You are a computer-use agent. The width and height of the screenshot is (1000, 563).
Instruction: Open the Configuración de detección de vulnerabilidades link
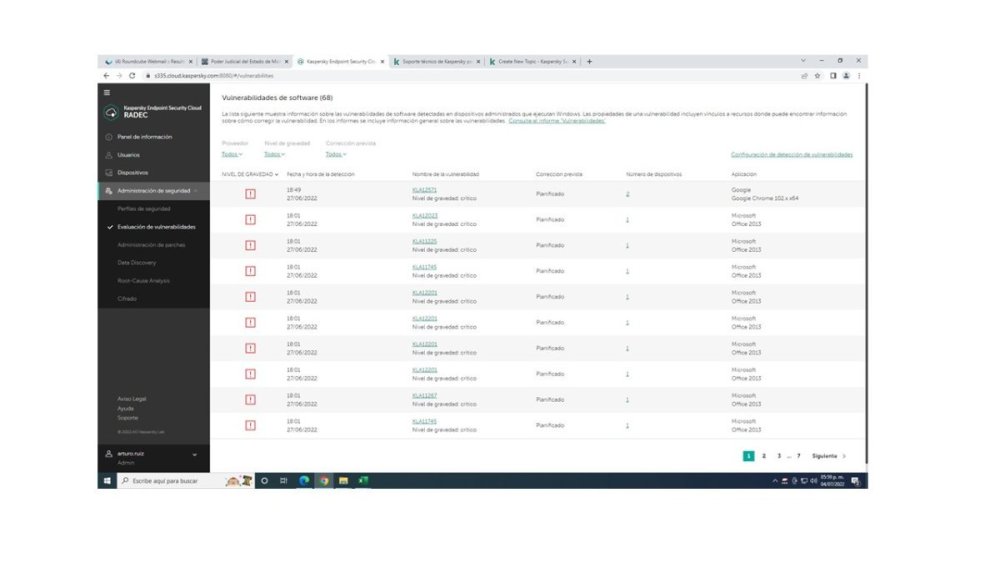click(791, 154)
